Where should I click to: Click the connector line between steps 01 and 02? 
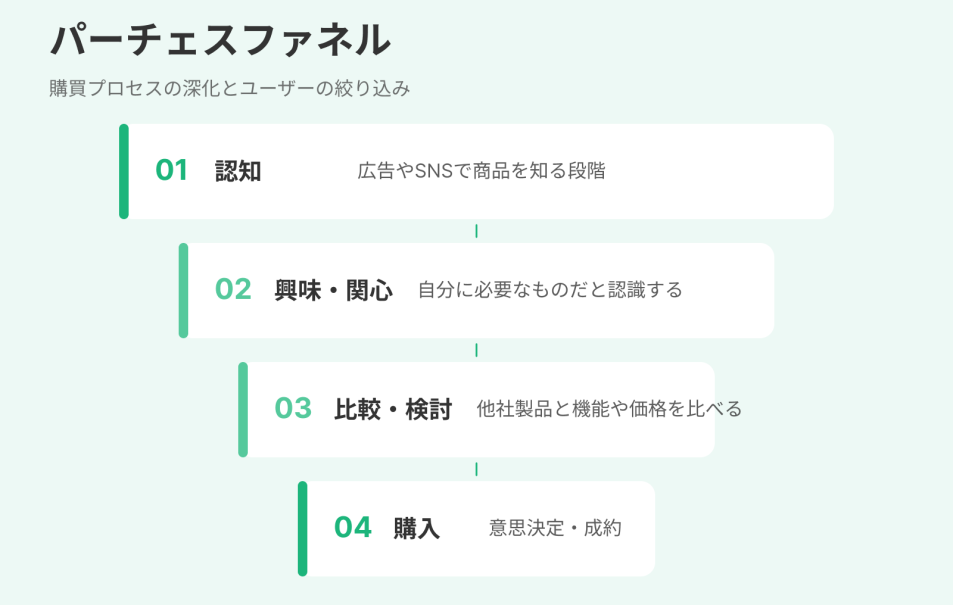(476, 231)
